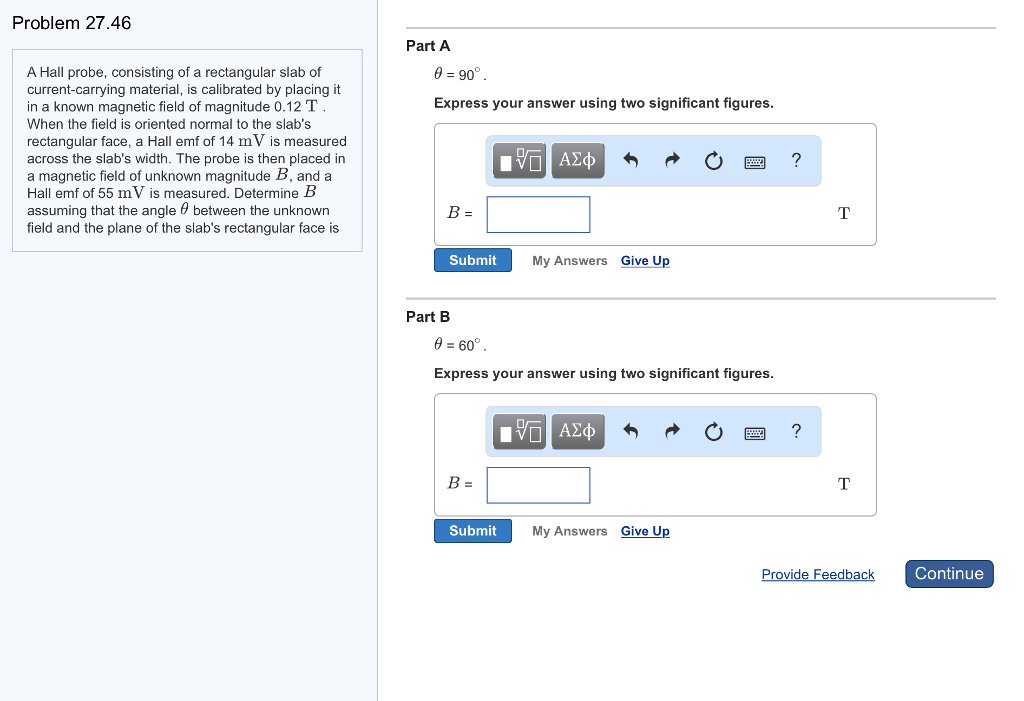Viewport: 1024px width, 701px height.
Task: Give up on Part A
Action: point(645,261)
